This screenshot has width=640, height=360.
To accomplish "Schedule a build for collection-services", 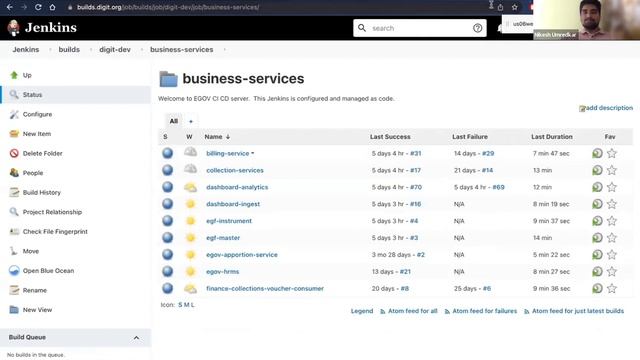I will pyautogui.click(x=597, y=170).
